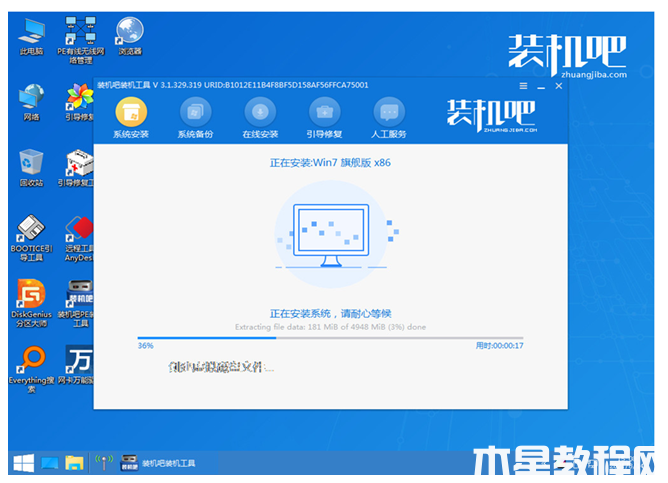Open the 人工服务 chat icon
The width and height of the screenshot is (668, 483).
click(x=389, y=112)
